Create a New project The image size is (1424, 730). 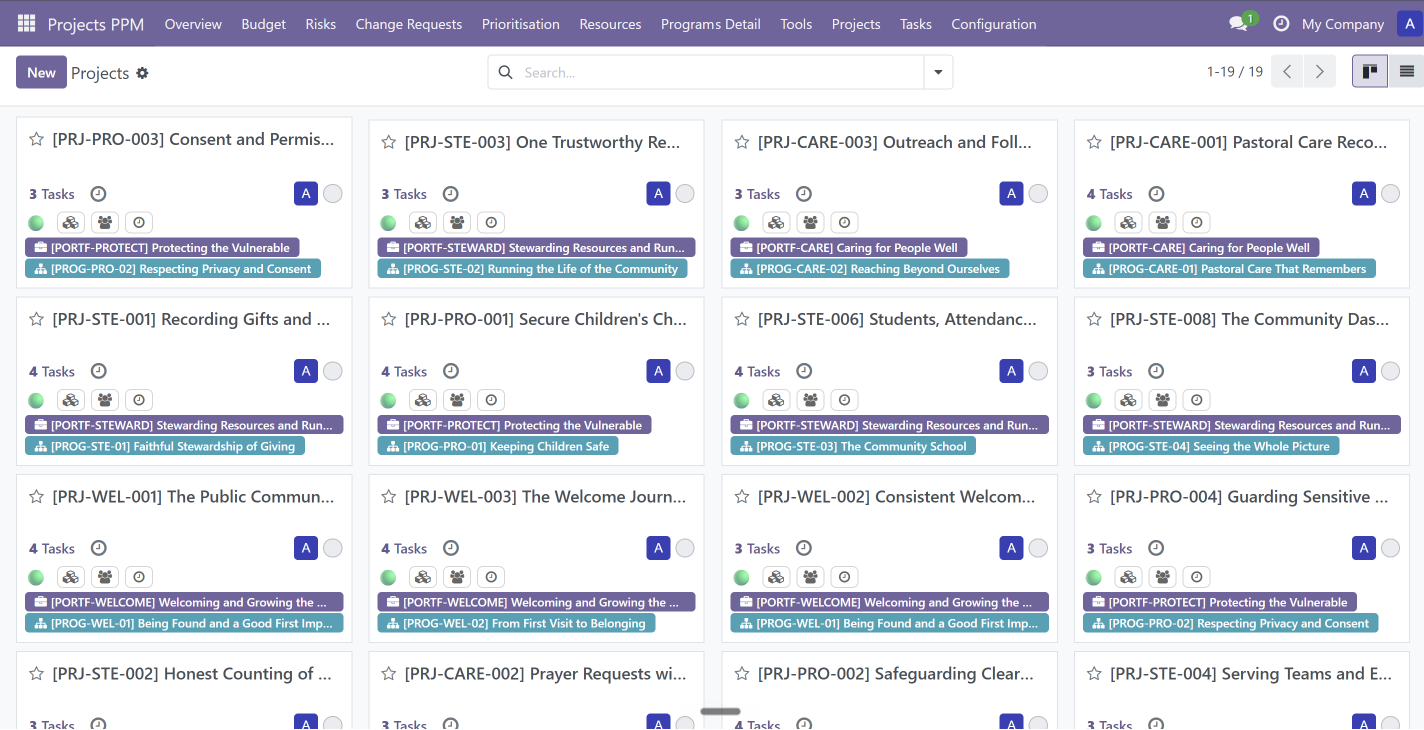41,72
